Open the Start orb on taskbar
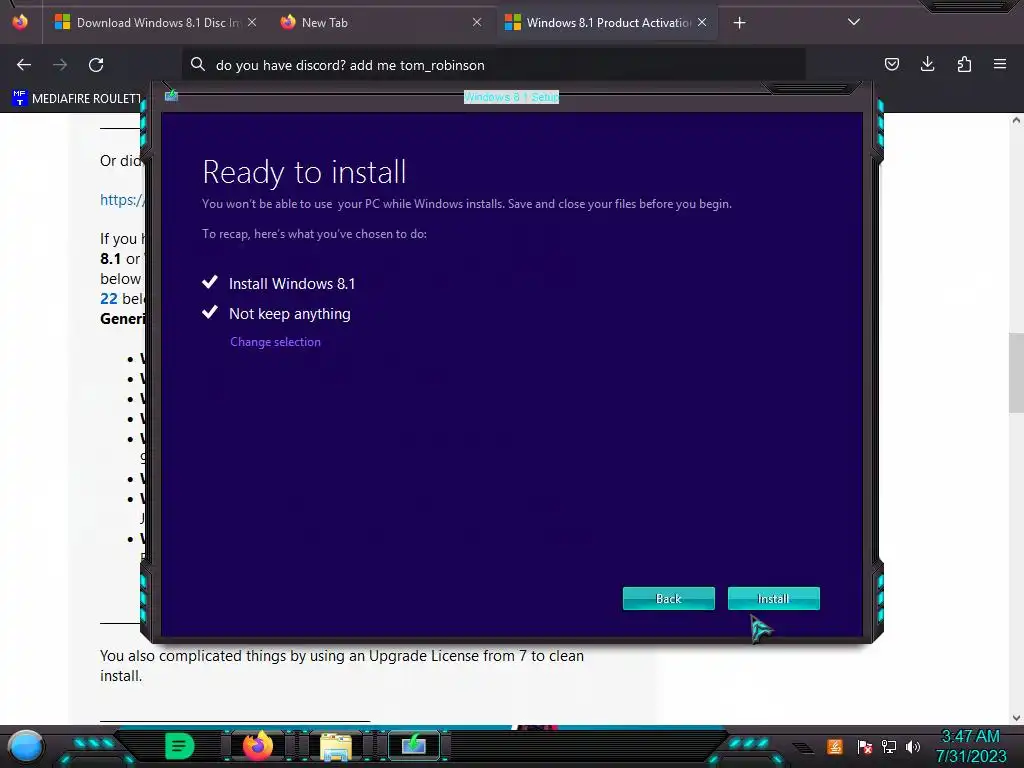The width and height of the screenshot is (1024, 768). tap(25, 746)
